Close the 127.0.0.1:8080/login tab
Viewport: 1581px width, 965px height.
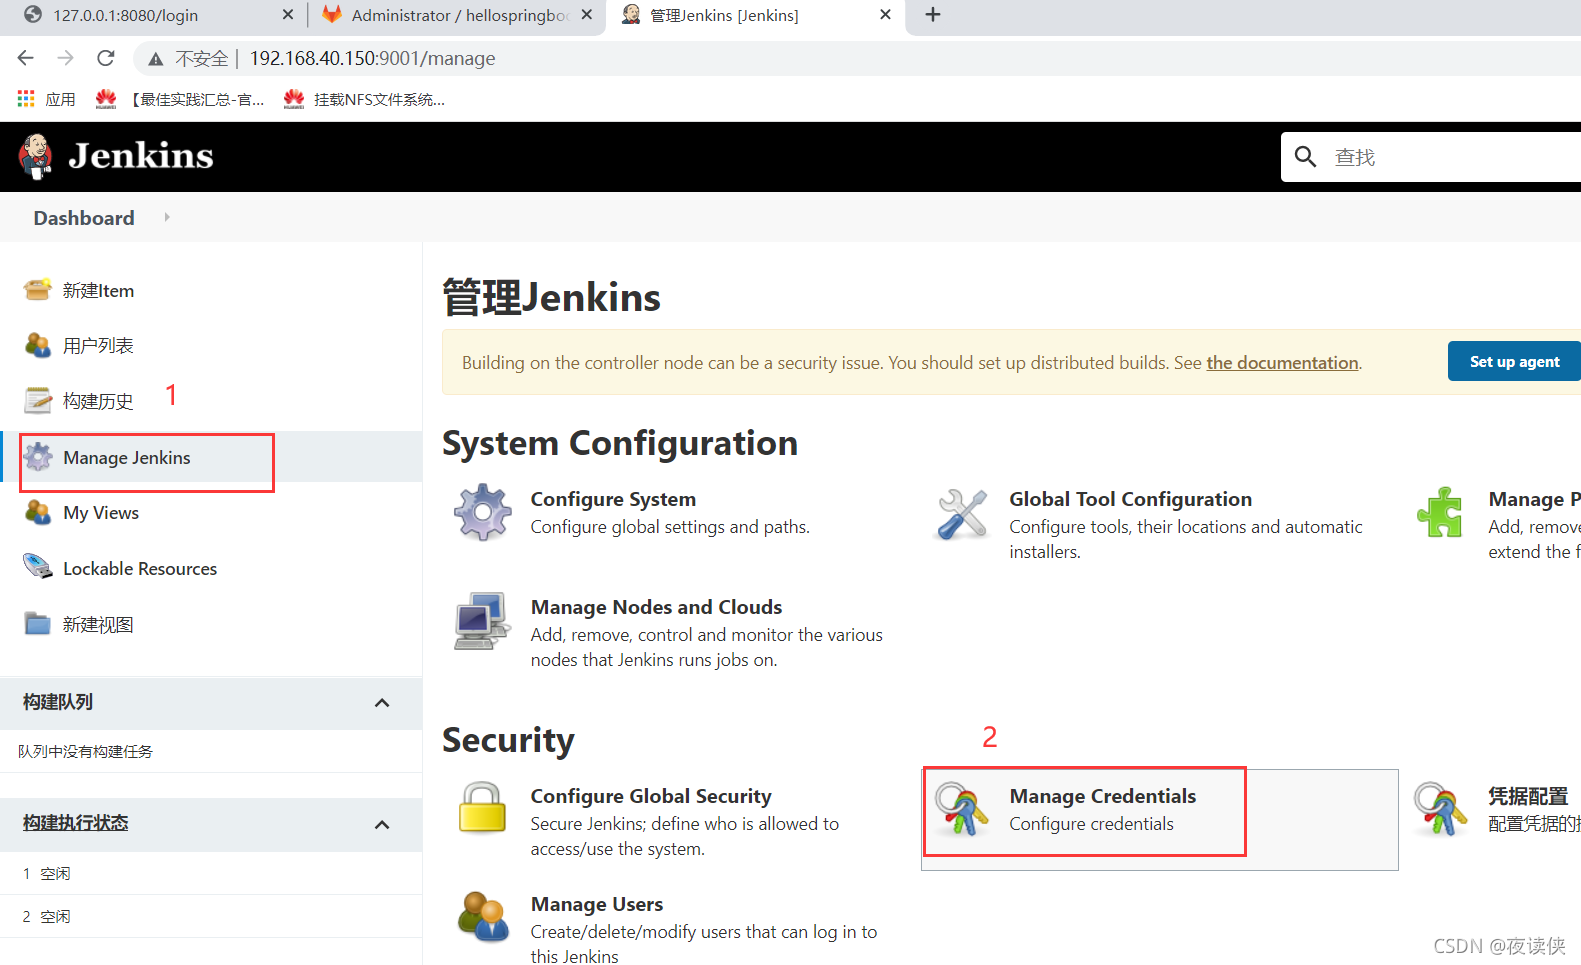(288, 15)
